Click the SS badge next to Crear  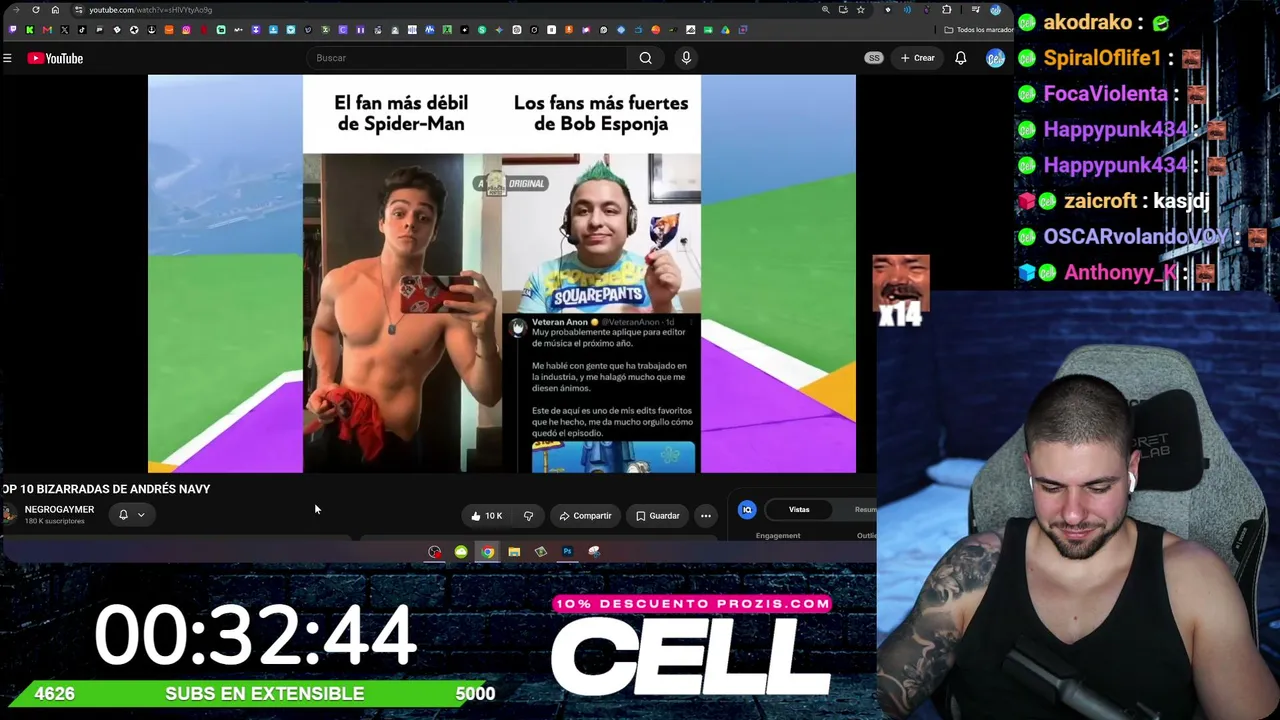[874, 58]
